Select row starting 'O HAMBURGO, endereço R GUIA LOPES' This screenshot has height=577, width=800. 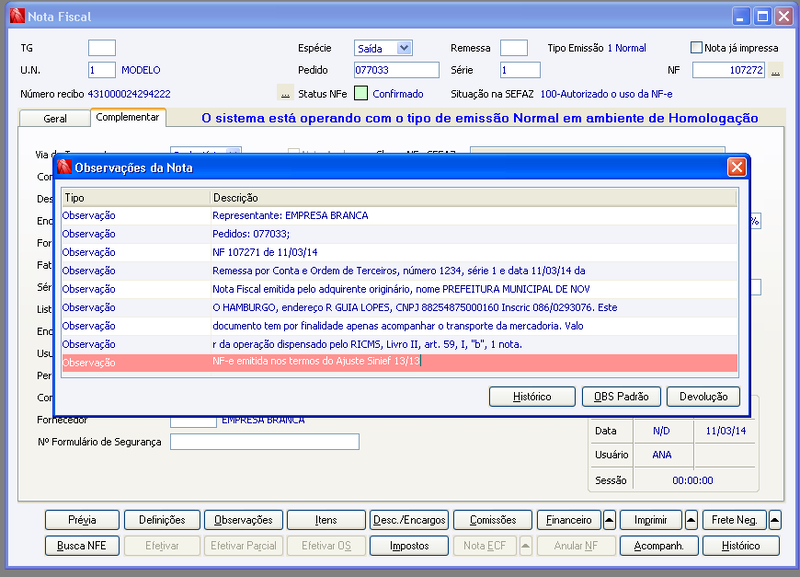[399, 307]
